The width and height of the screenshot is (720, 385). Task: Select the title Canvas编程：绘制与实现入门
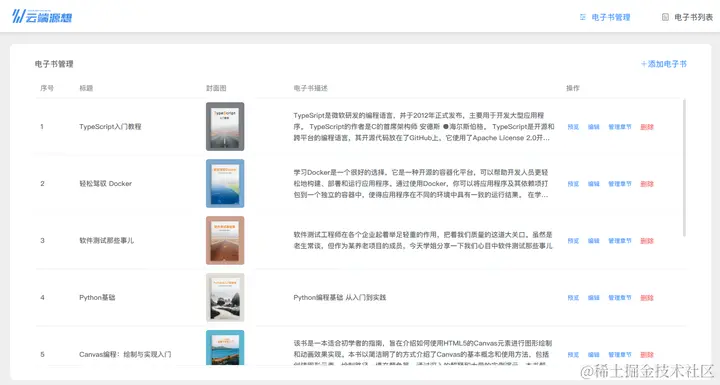tap(125, 355)
